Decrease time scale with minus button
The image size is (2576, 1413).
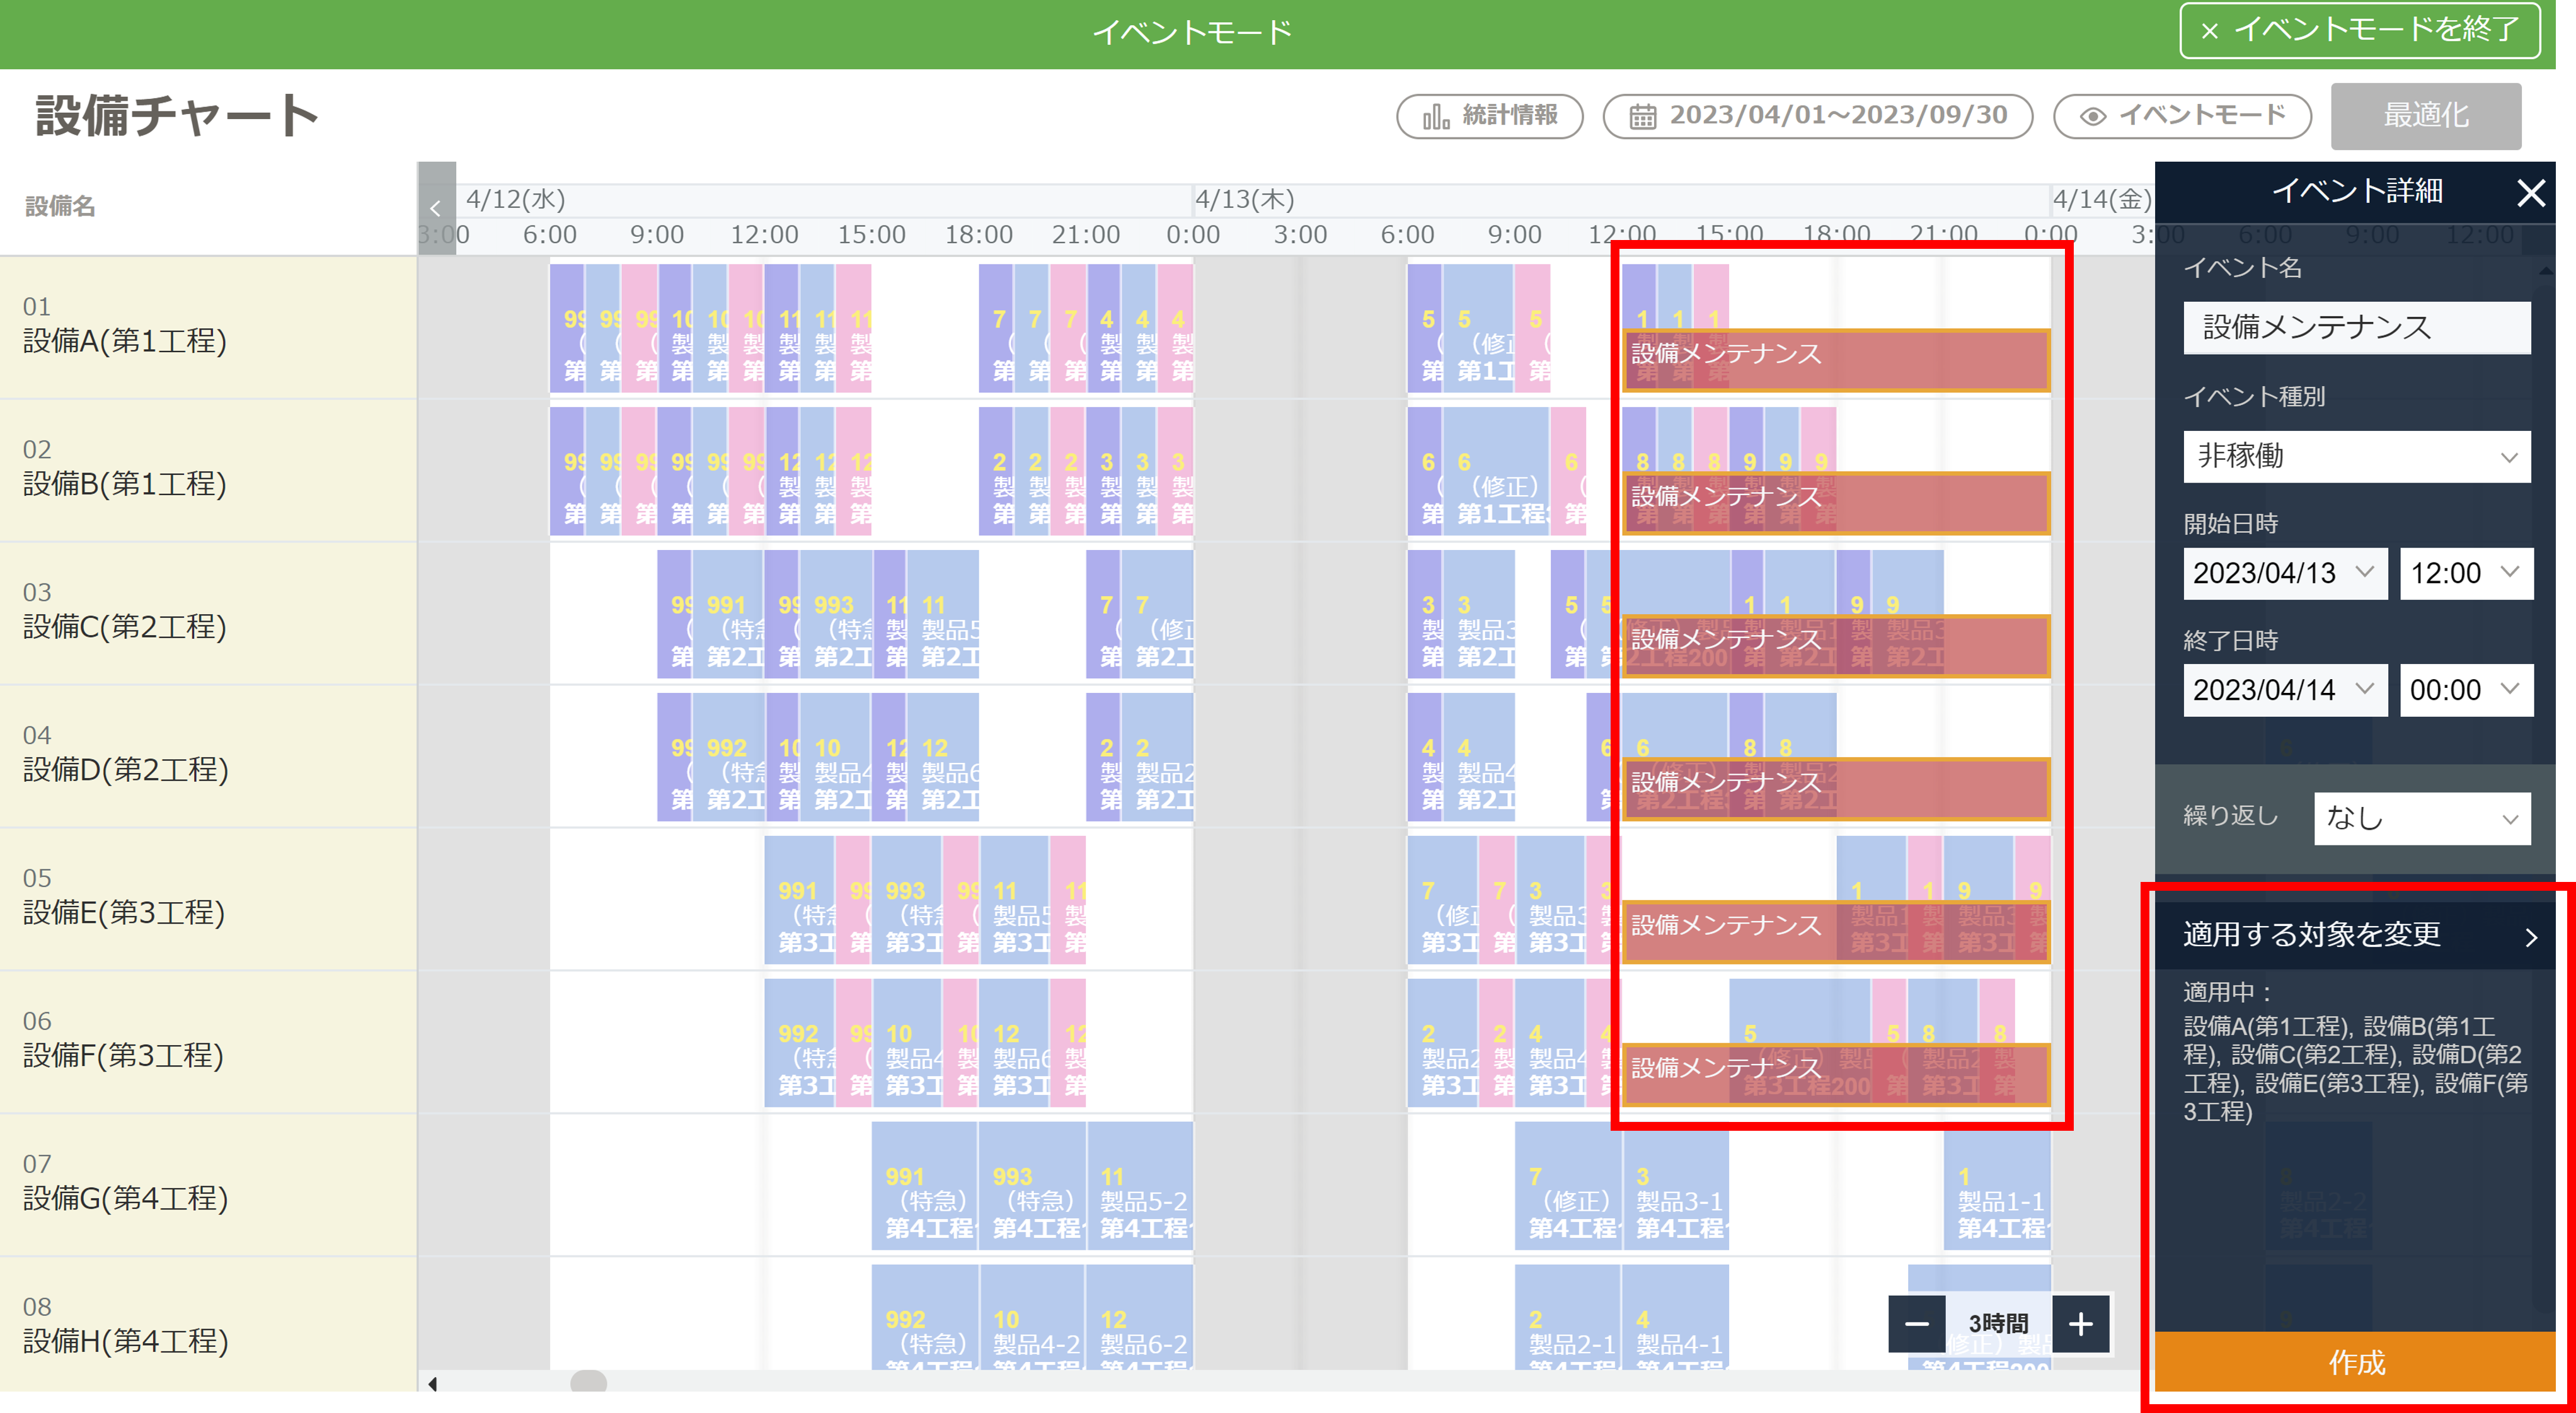point(1916,1324)
